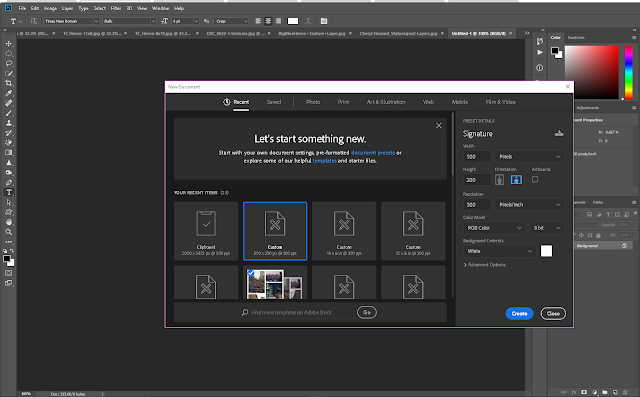Select the Move tool
Screen dimensions: 640x397
tap(9, 44)
